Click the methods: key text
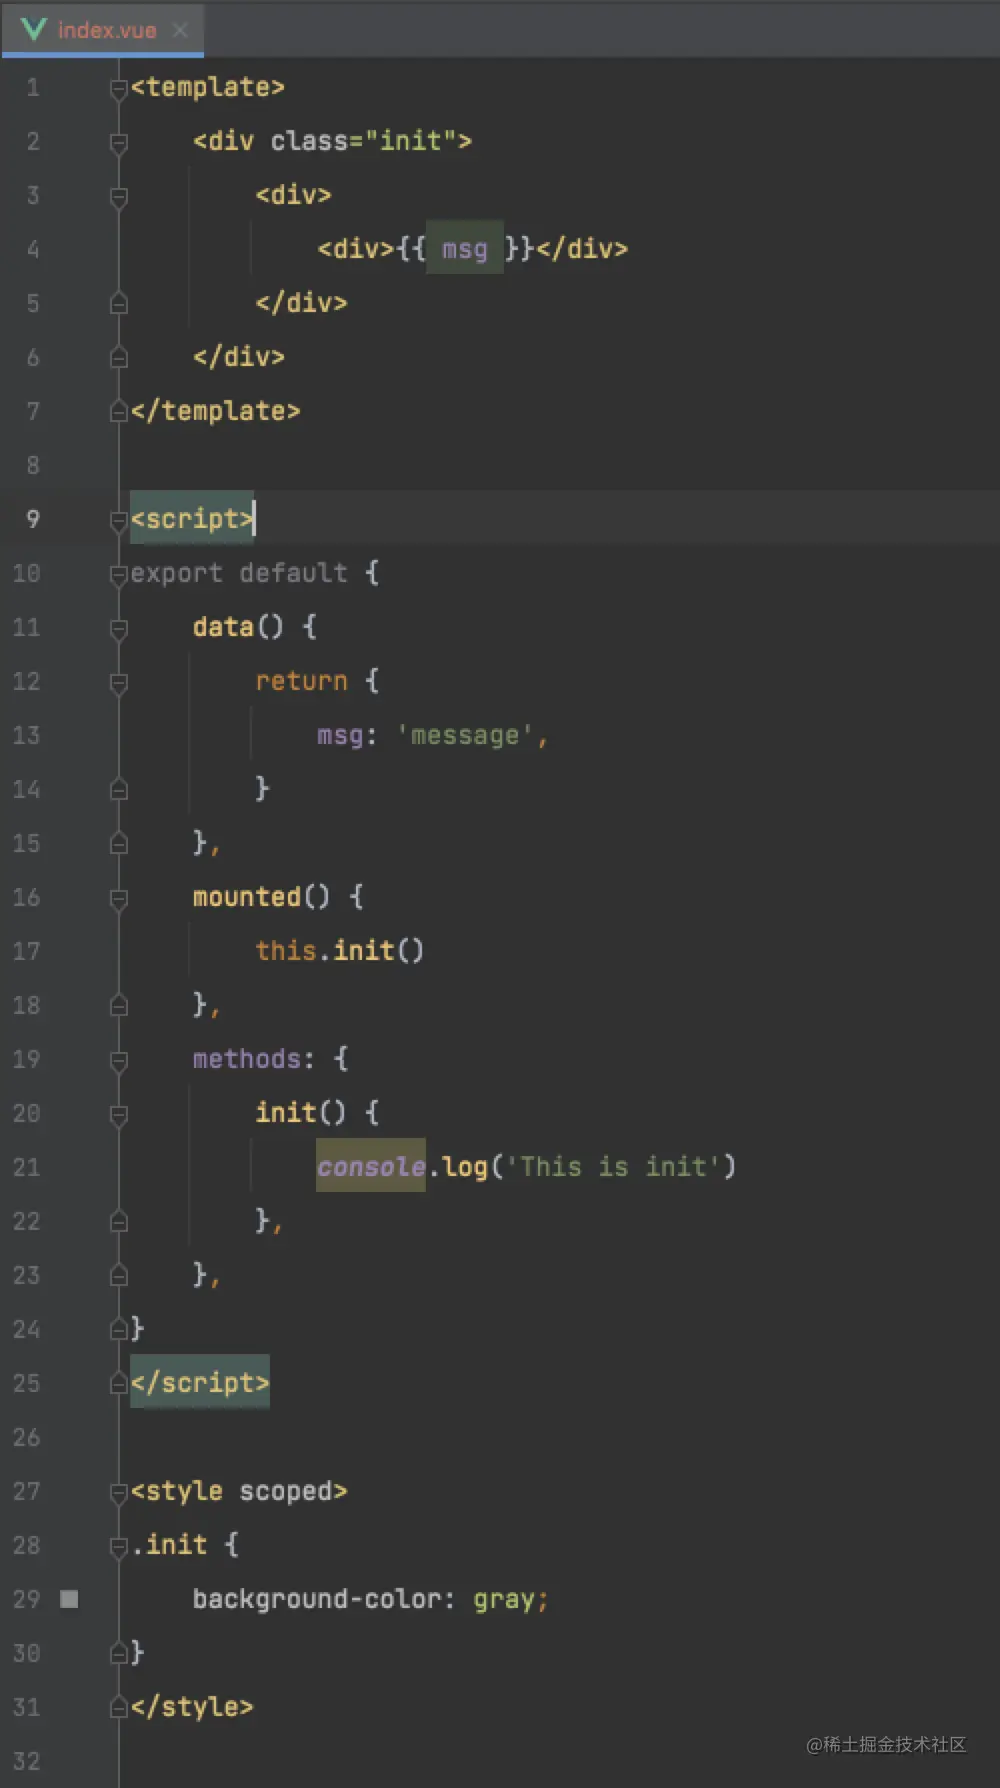This screenshot has width=1000, height=1788. coord(254,1058)
